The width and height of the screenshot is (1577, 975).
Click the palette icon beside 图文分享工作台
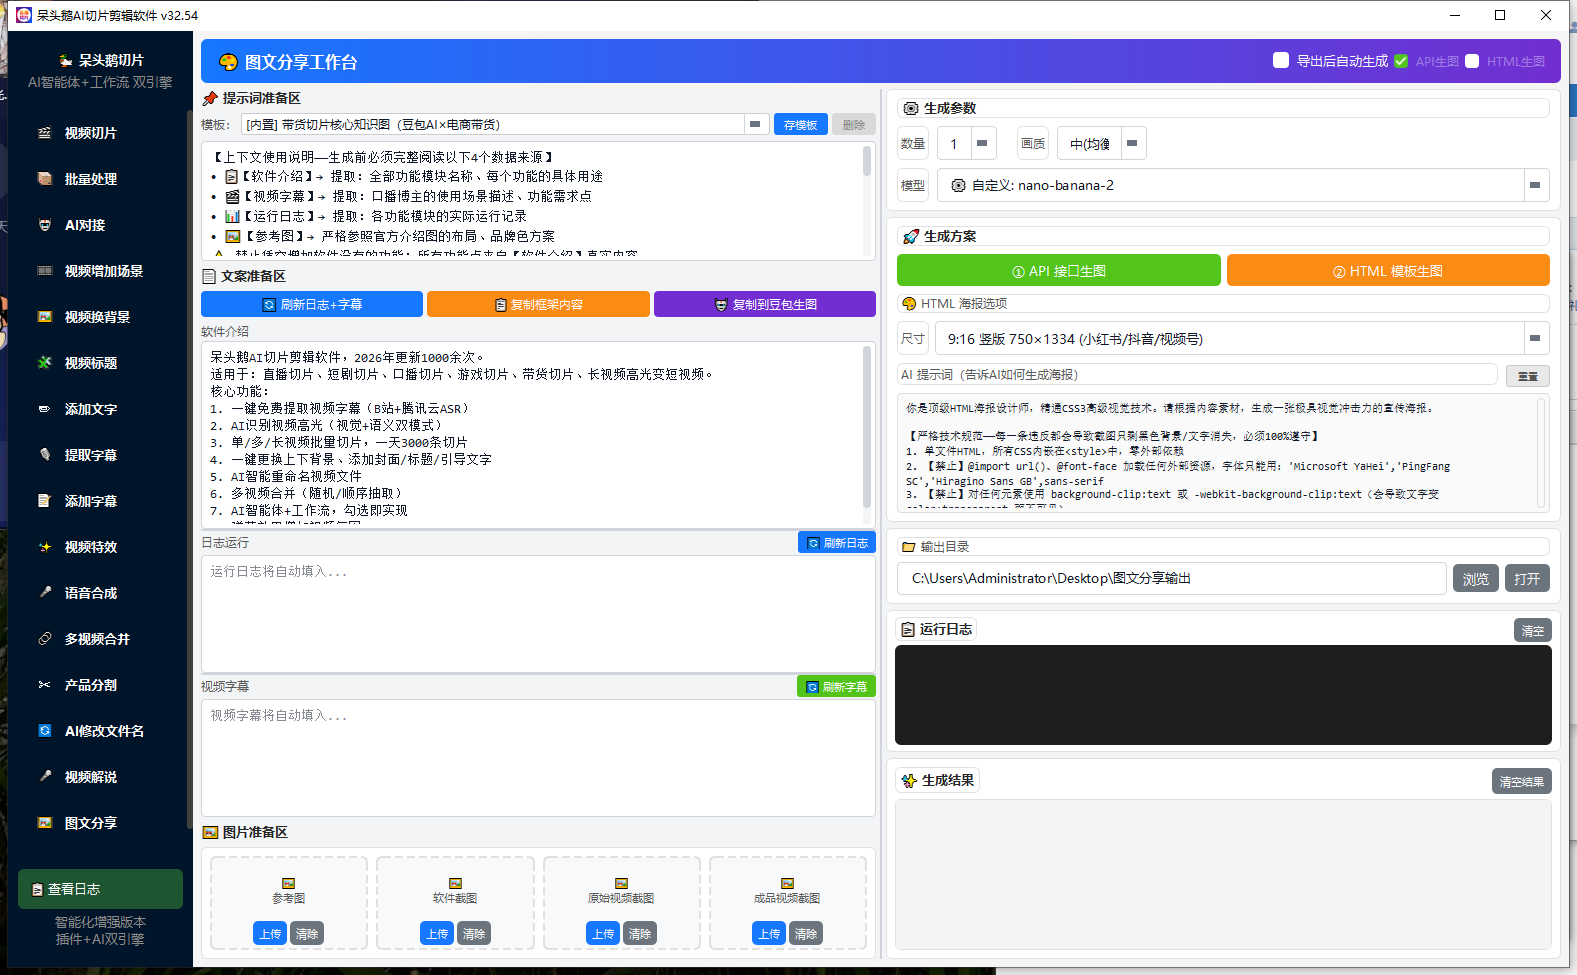[x=228, y=62]
